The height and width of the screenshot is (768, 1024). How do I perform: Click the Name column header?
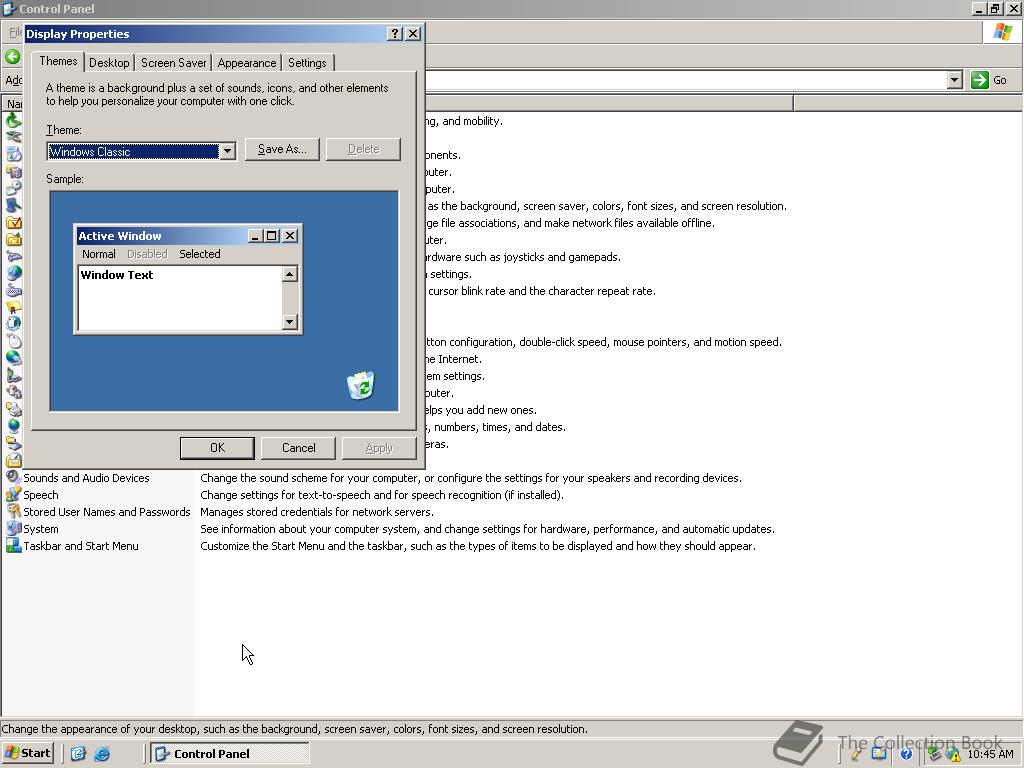pyautogui.click(x=14, y=104)
